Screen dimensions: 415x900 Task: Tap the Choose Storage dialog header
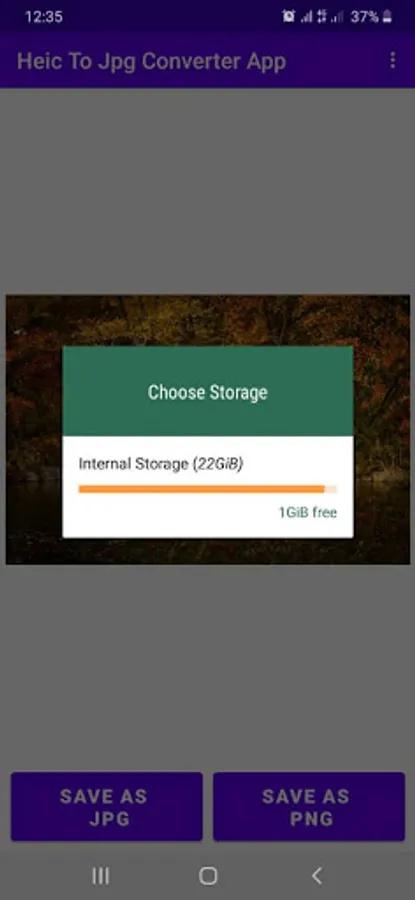[x=207, y=391]
